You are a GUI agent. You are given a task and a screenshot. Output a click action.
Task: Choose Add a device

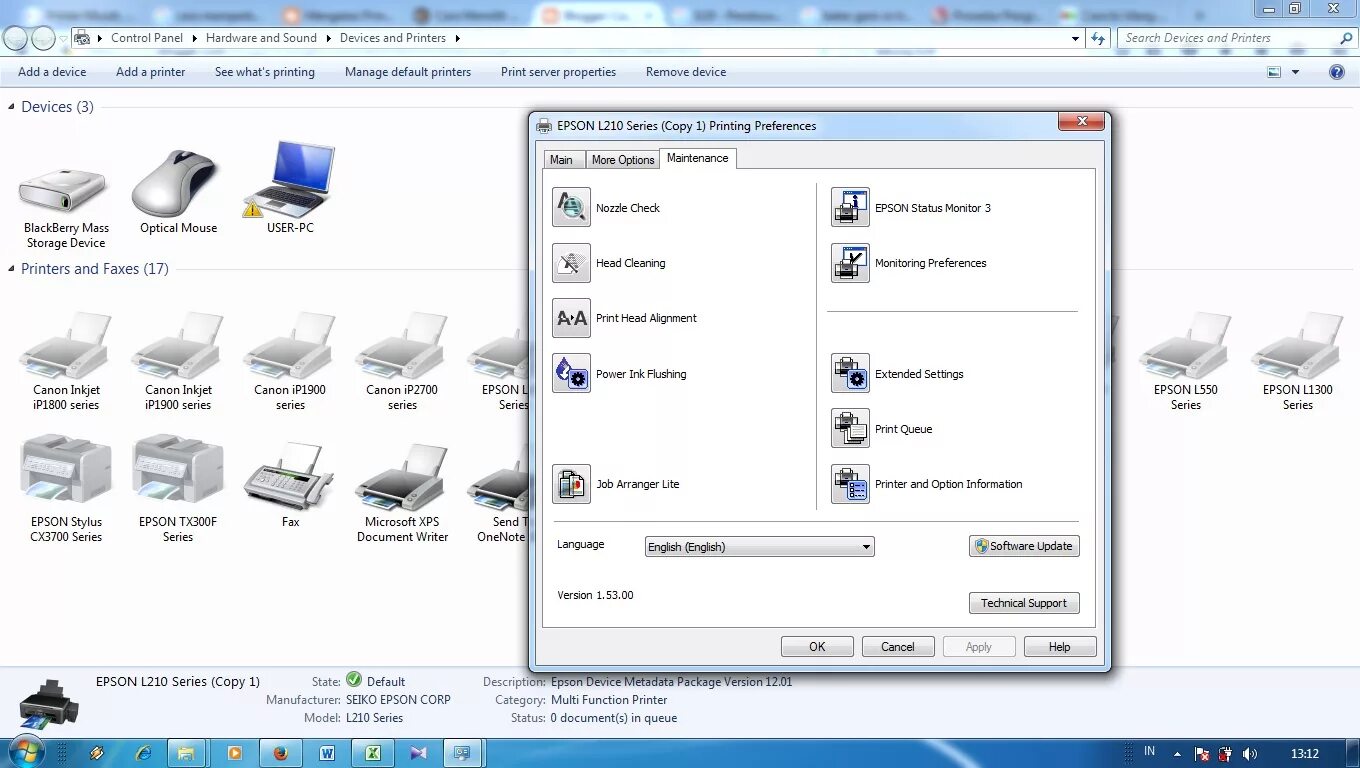coord(52,72)
